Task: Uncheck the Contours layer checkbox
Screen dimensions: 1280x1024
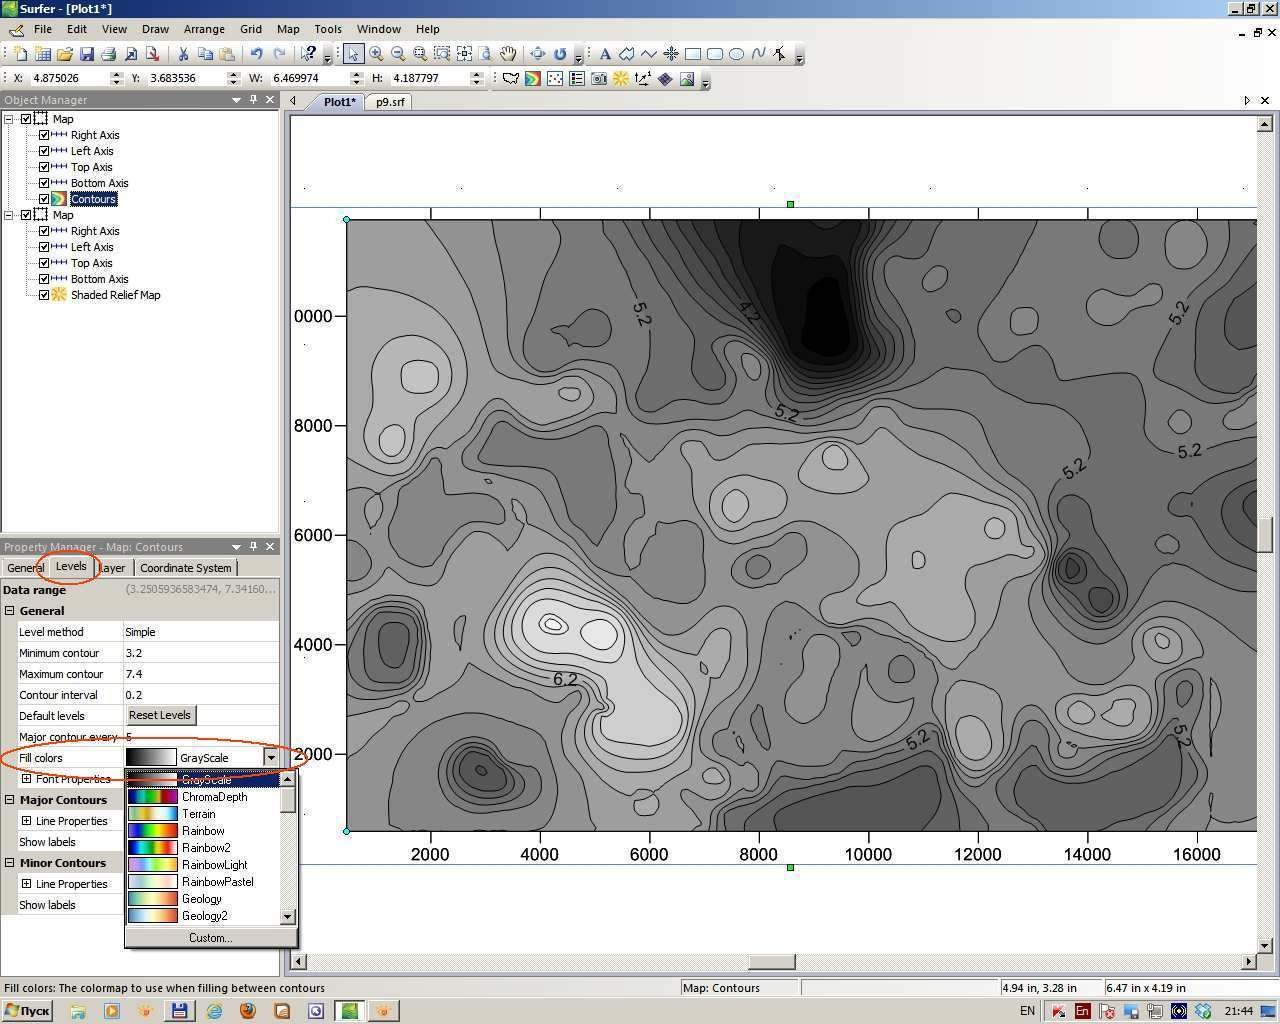Action: click(x=44, y=199)
